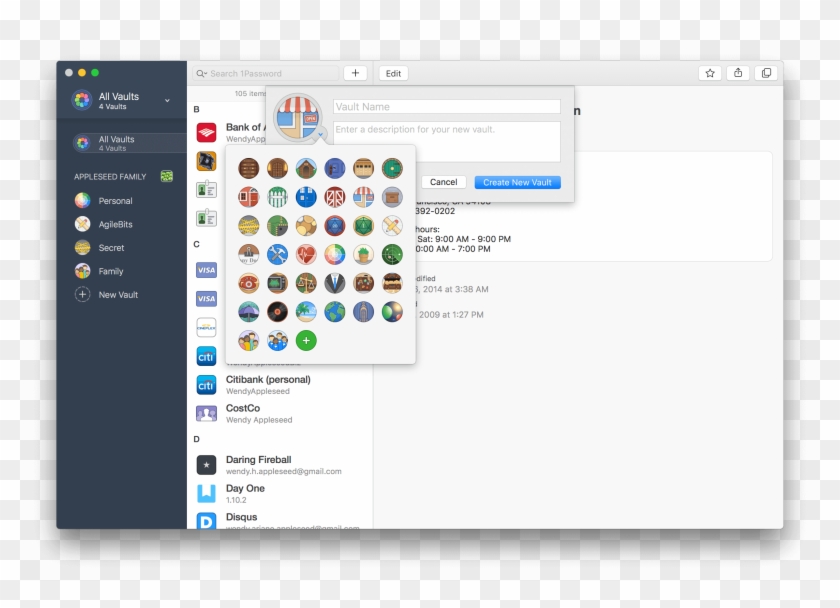
Task: Pick the dog house vault icon
Action: pyautogui.click(x=306, y=168)
